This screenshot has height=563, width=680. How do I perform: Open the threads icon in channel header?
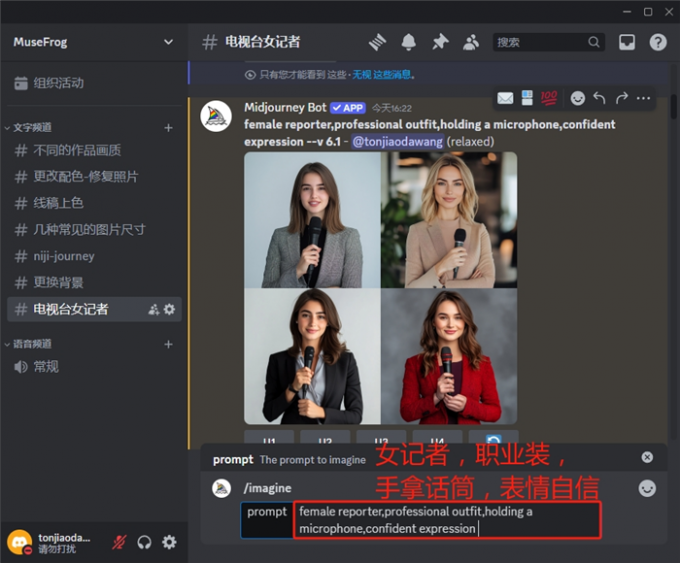(x=377, y=42)
